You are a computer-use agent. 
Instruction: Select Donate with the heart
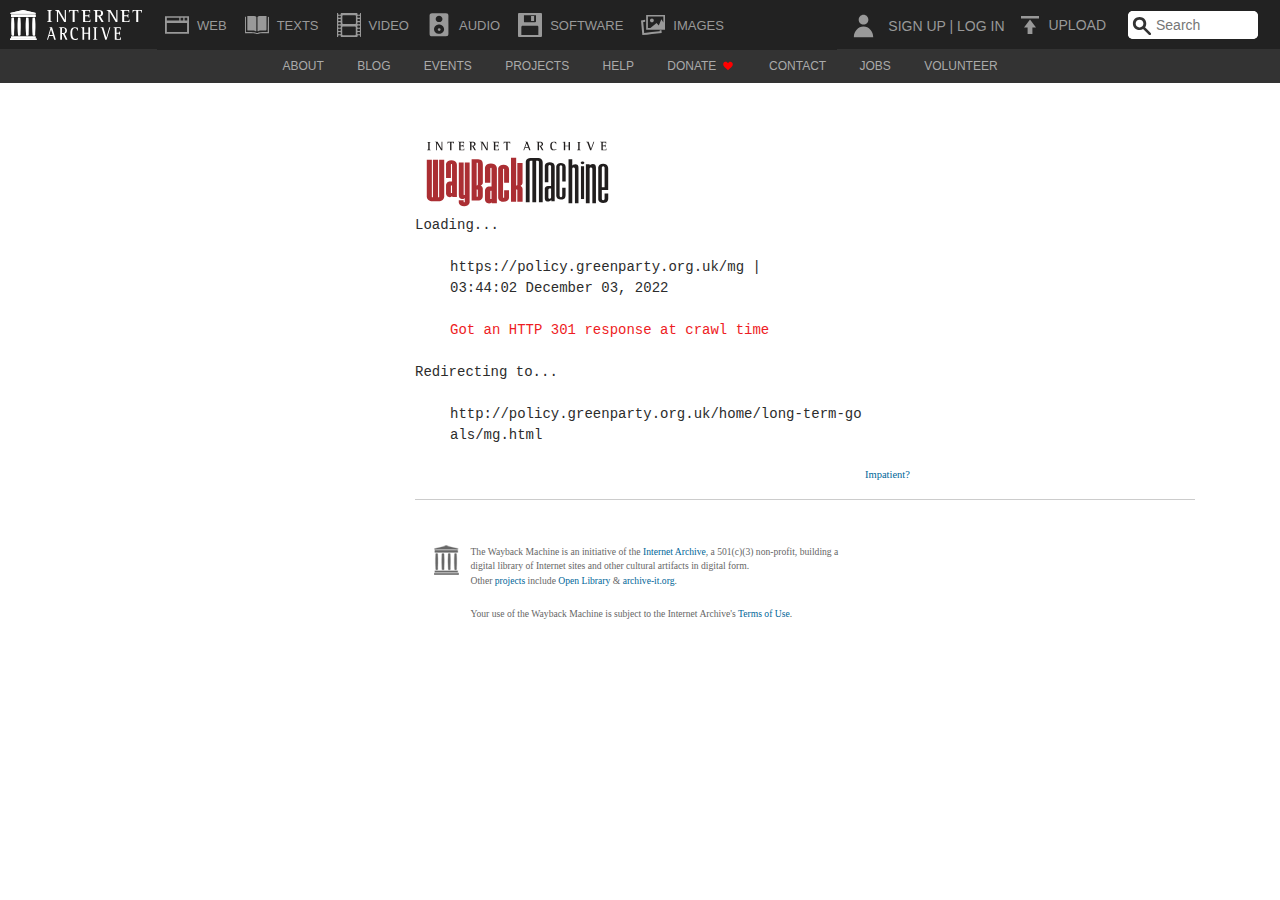[700, 66]
